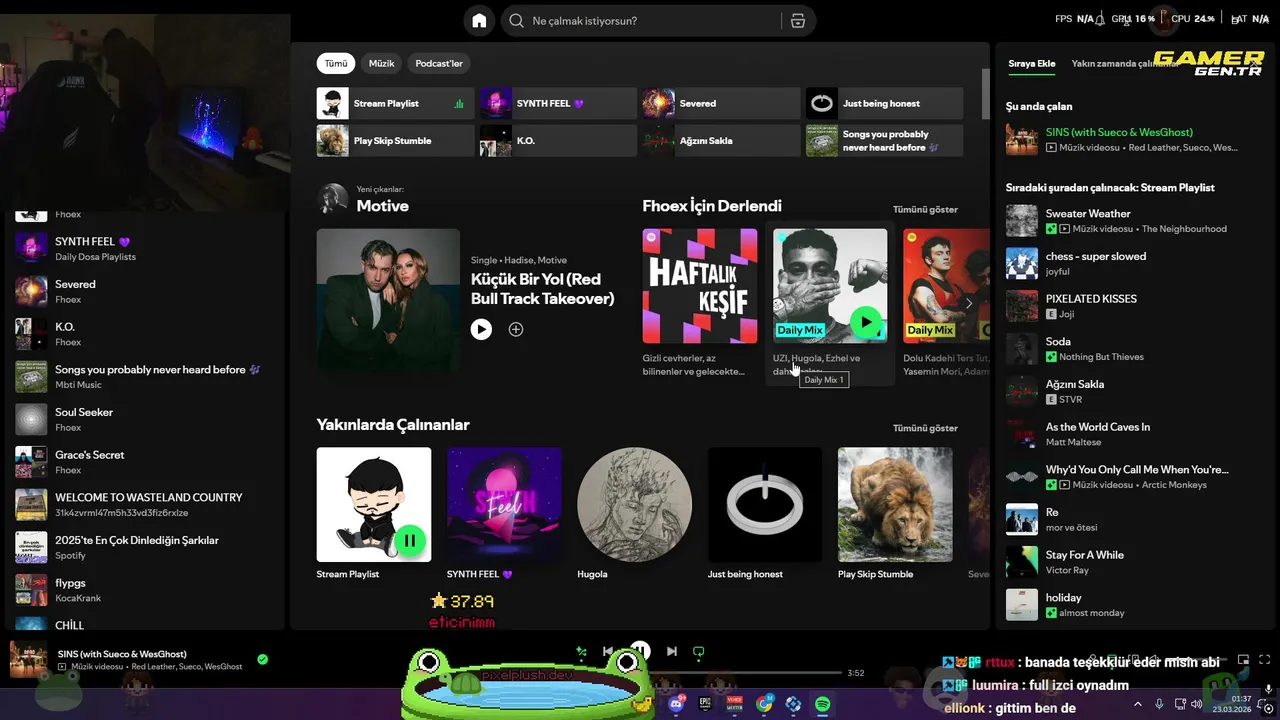This screenshot has width=1280, height=720.
Task: Open the taskbar volume icon
Action: pos(1197,704)
